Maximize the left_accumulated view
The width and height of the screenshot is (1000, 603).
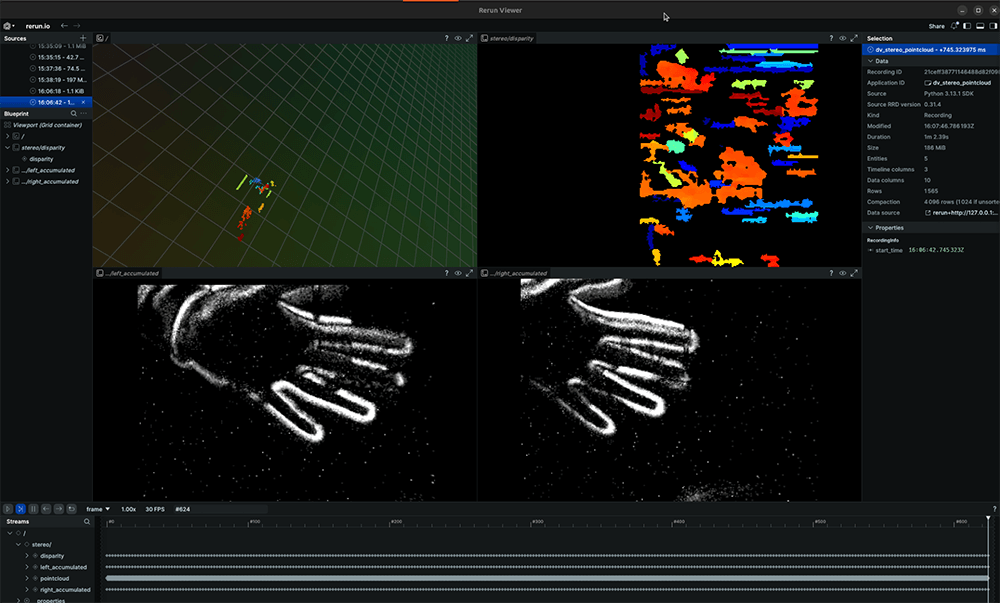(x=469, y=273)
